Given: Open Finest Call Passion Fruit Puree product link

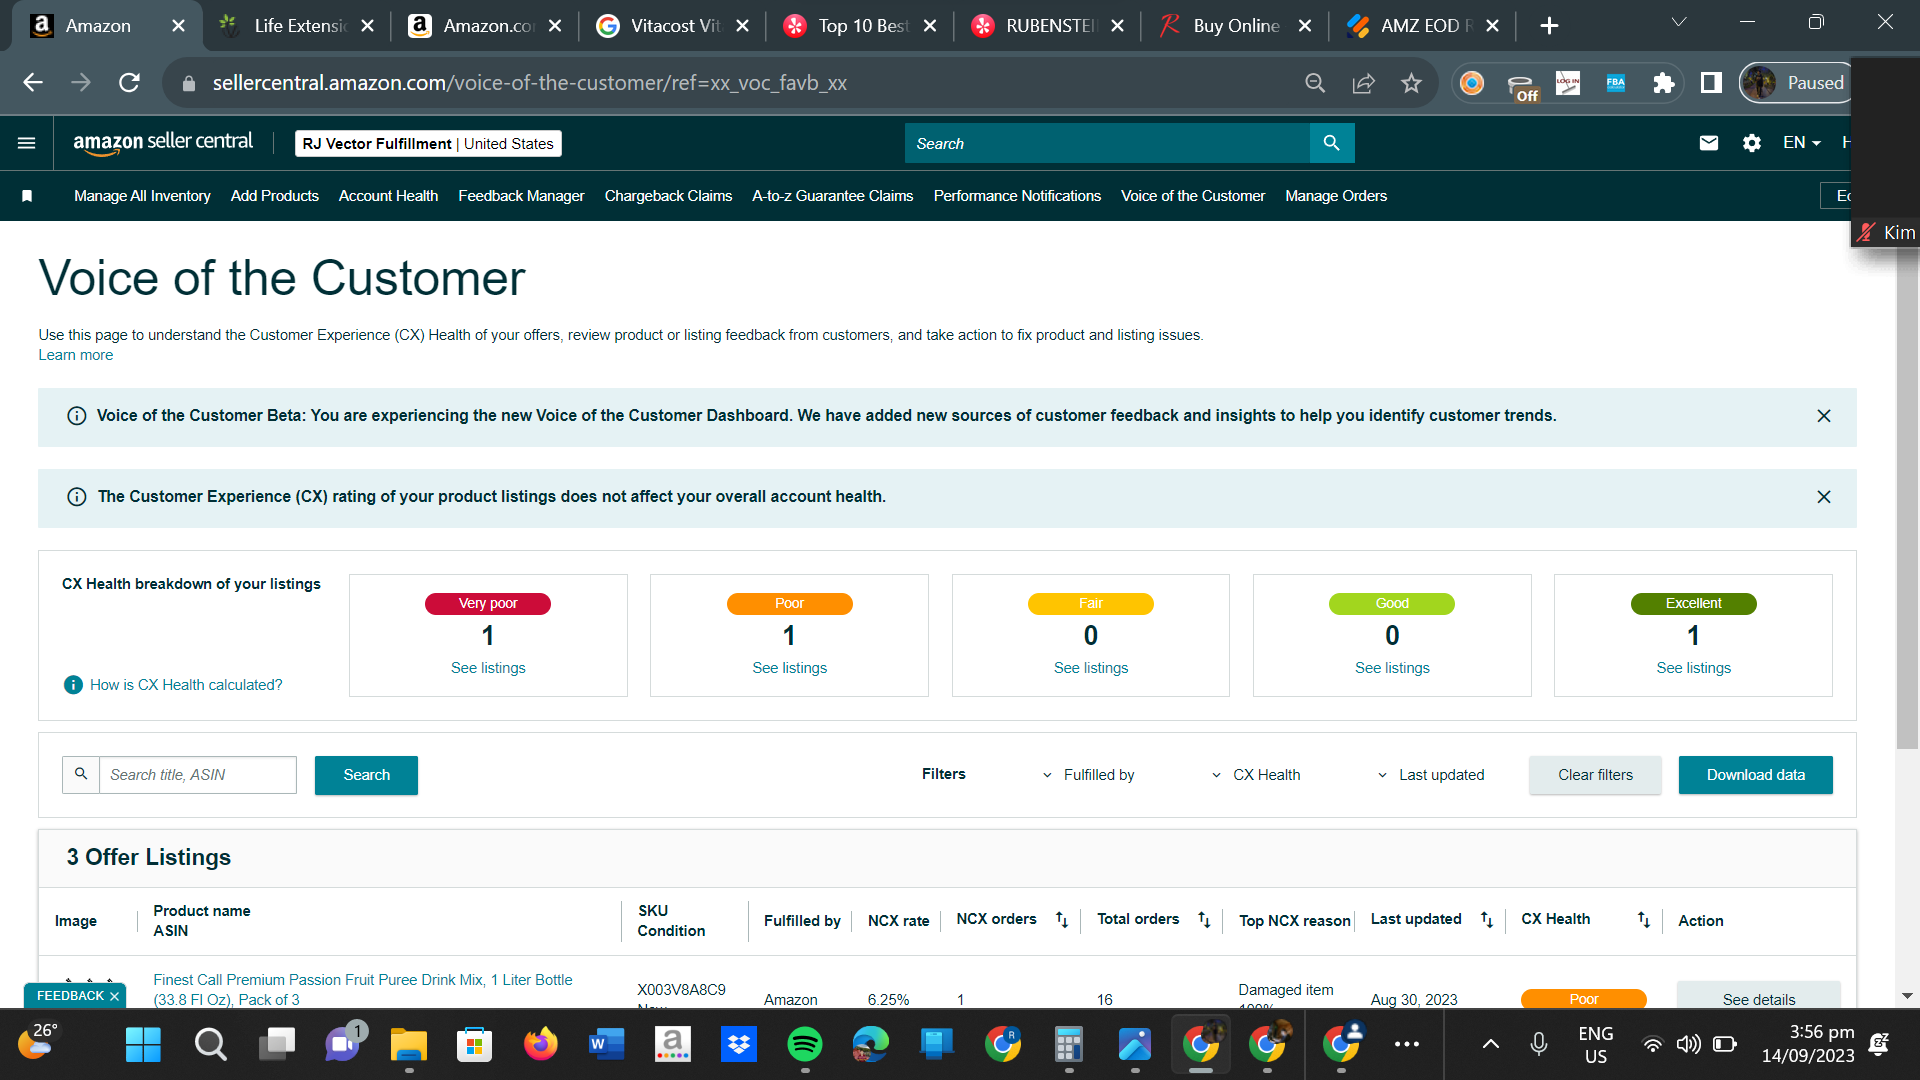Looking at the screenshot, I should click(x=363, y=990).
